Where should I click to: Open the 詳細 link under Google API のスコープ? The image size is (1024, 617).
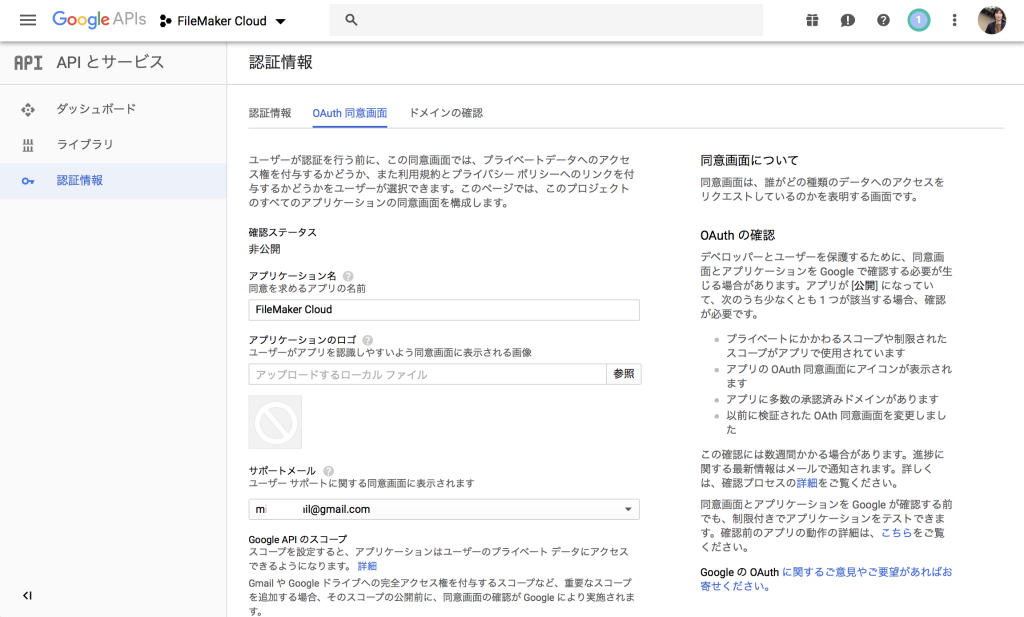[367, 566]
